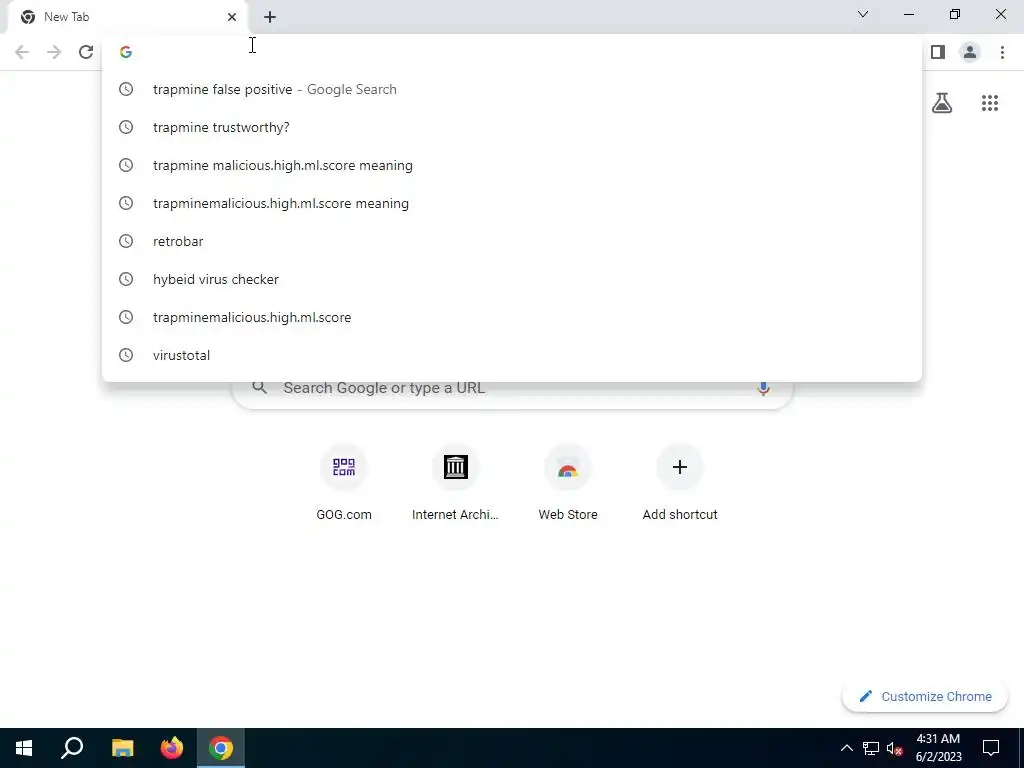
Task: Click the clock icon beside retrobar
Action: coord(126,241)
